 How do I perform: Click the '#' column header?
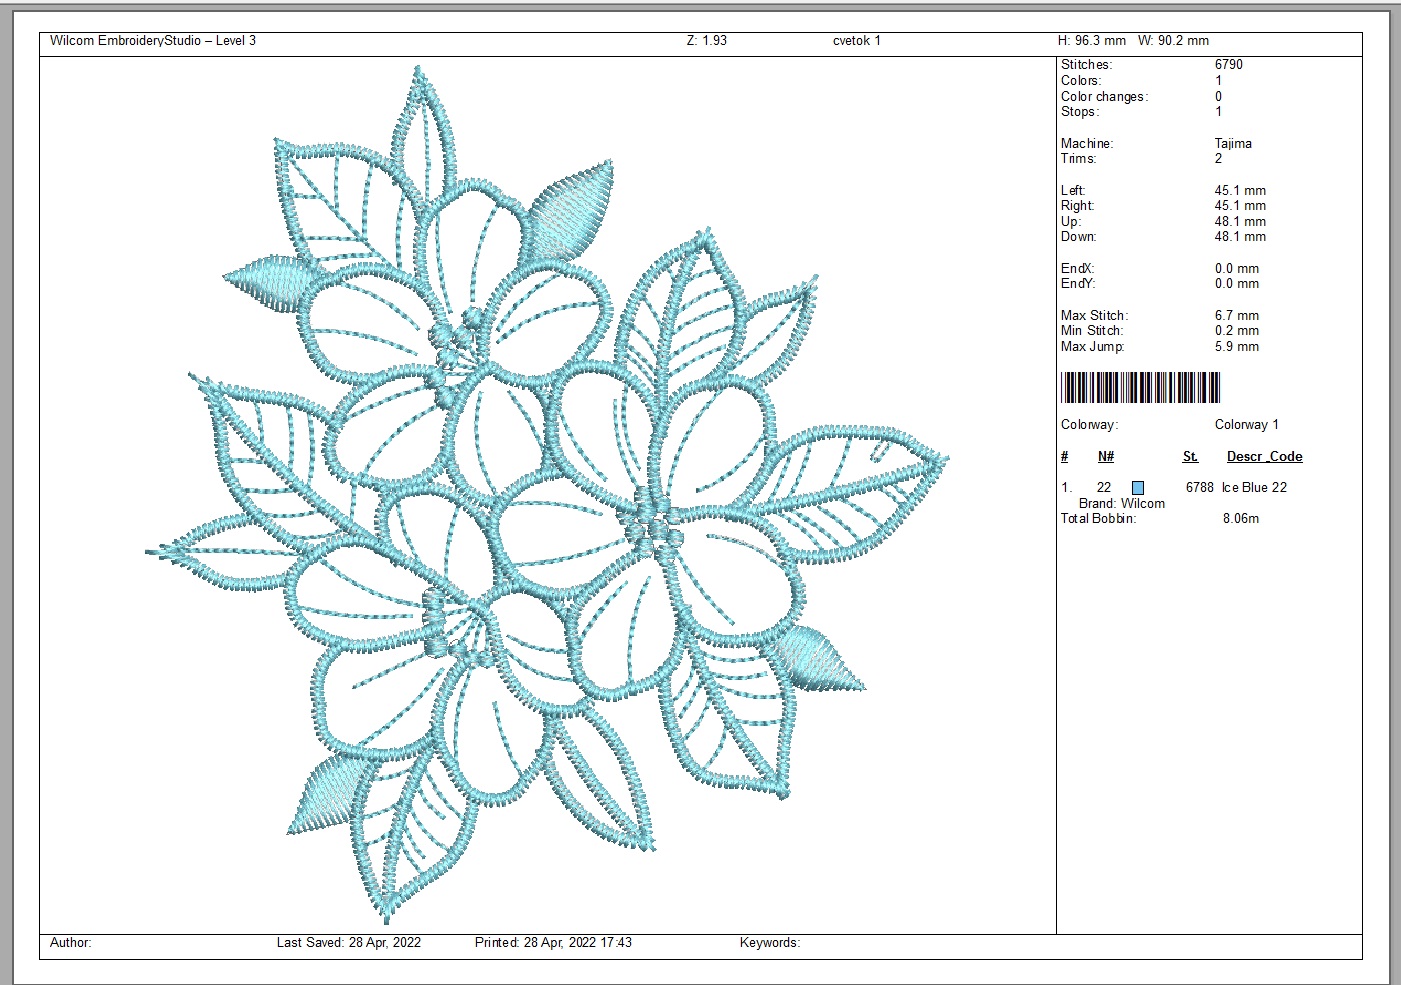[x=1064, y=457]
